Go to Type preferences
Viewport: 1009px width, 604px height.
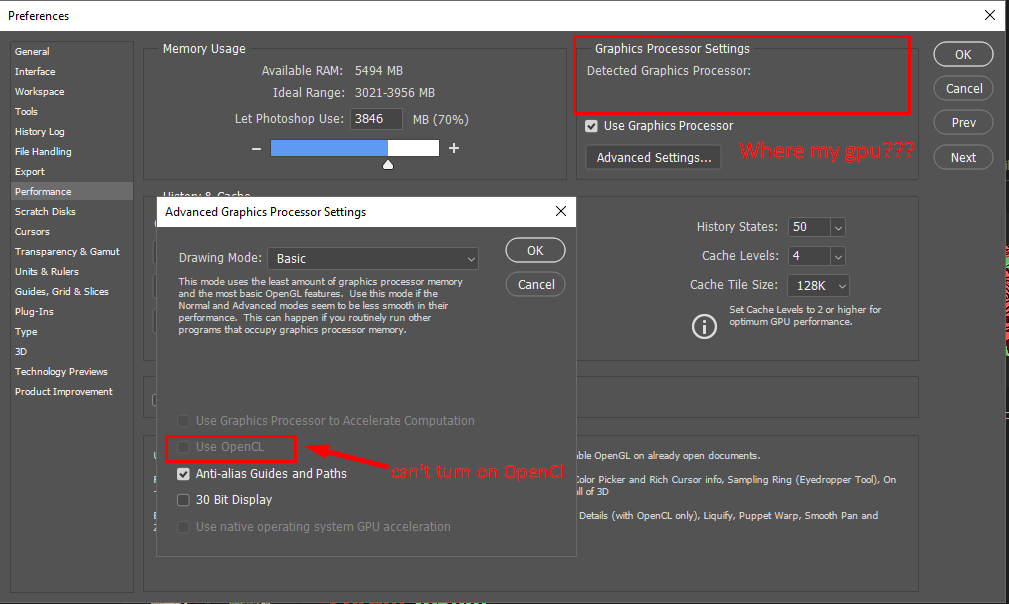[26, 331]
